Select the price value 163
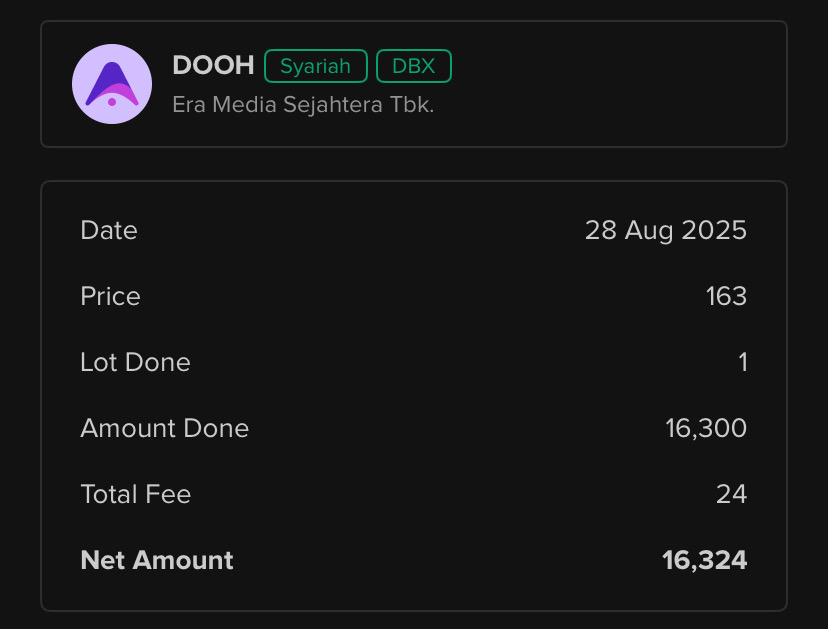This screenshot has height=629, width=828. tap(727, 296)
